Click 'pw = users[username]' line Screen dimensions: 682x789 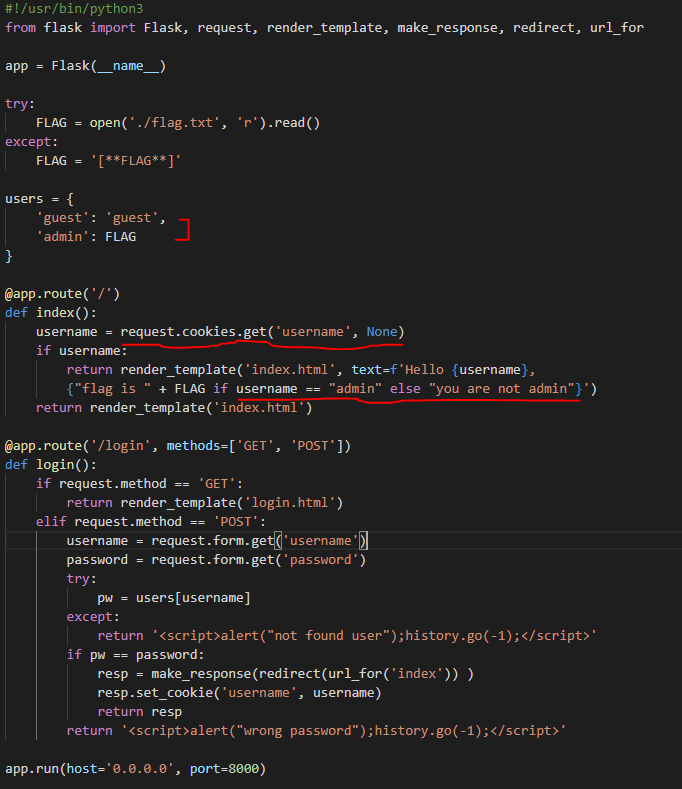coord(174,598)
